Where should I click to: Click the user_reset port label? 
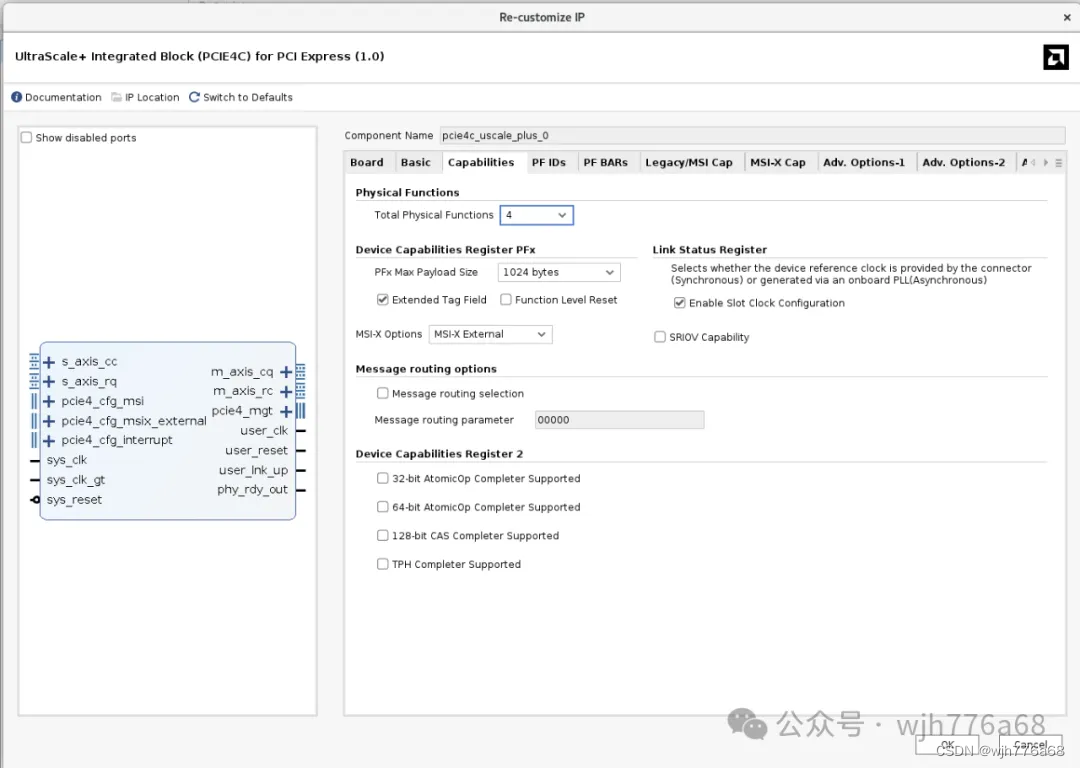coord(256,450)
